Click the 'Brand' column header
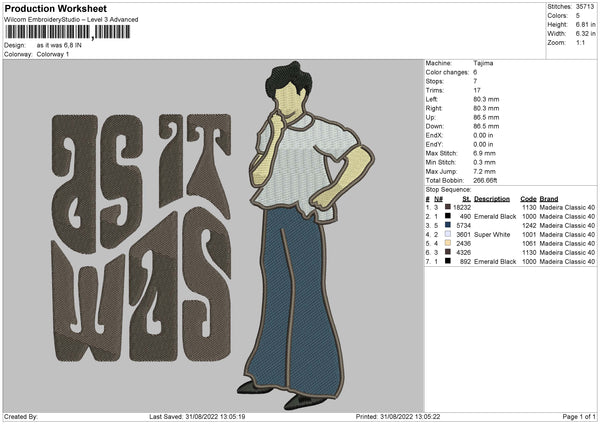The image size is (600, 424). pos(549,199)
